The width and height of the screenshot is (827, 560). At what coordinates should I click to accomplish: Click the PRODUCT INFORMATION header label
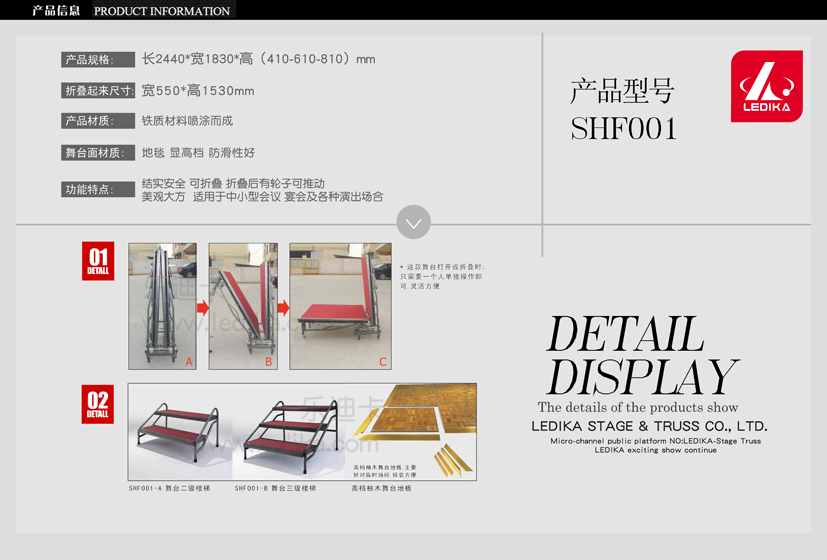pyautogui.click(x=162, y=11)
